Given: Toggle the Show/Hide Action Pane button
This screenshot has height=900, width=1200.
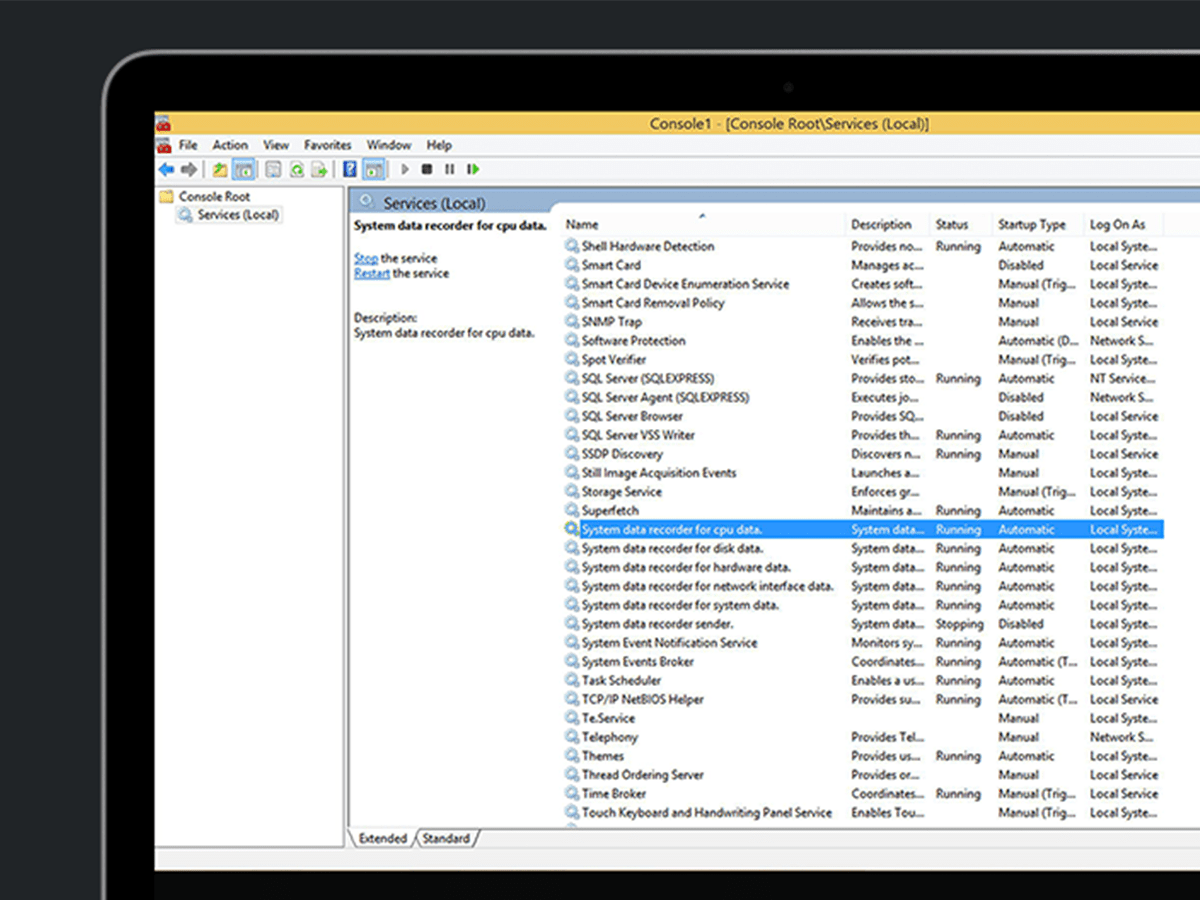Looking at the screenshot, I should pyautogui.click(x=374, y=170).
